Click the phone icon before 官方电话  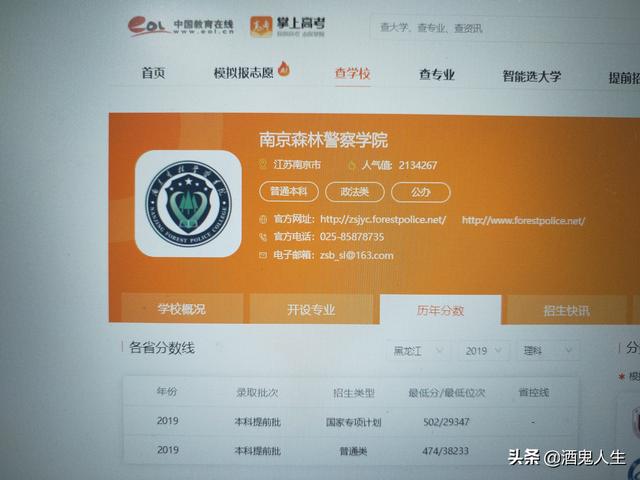[263, 237]
